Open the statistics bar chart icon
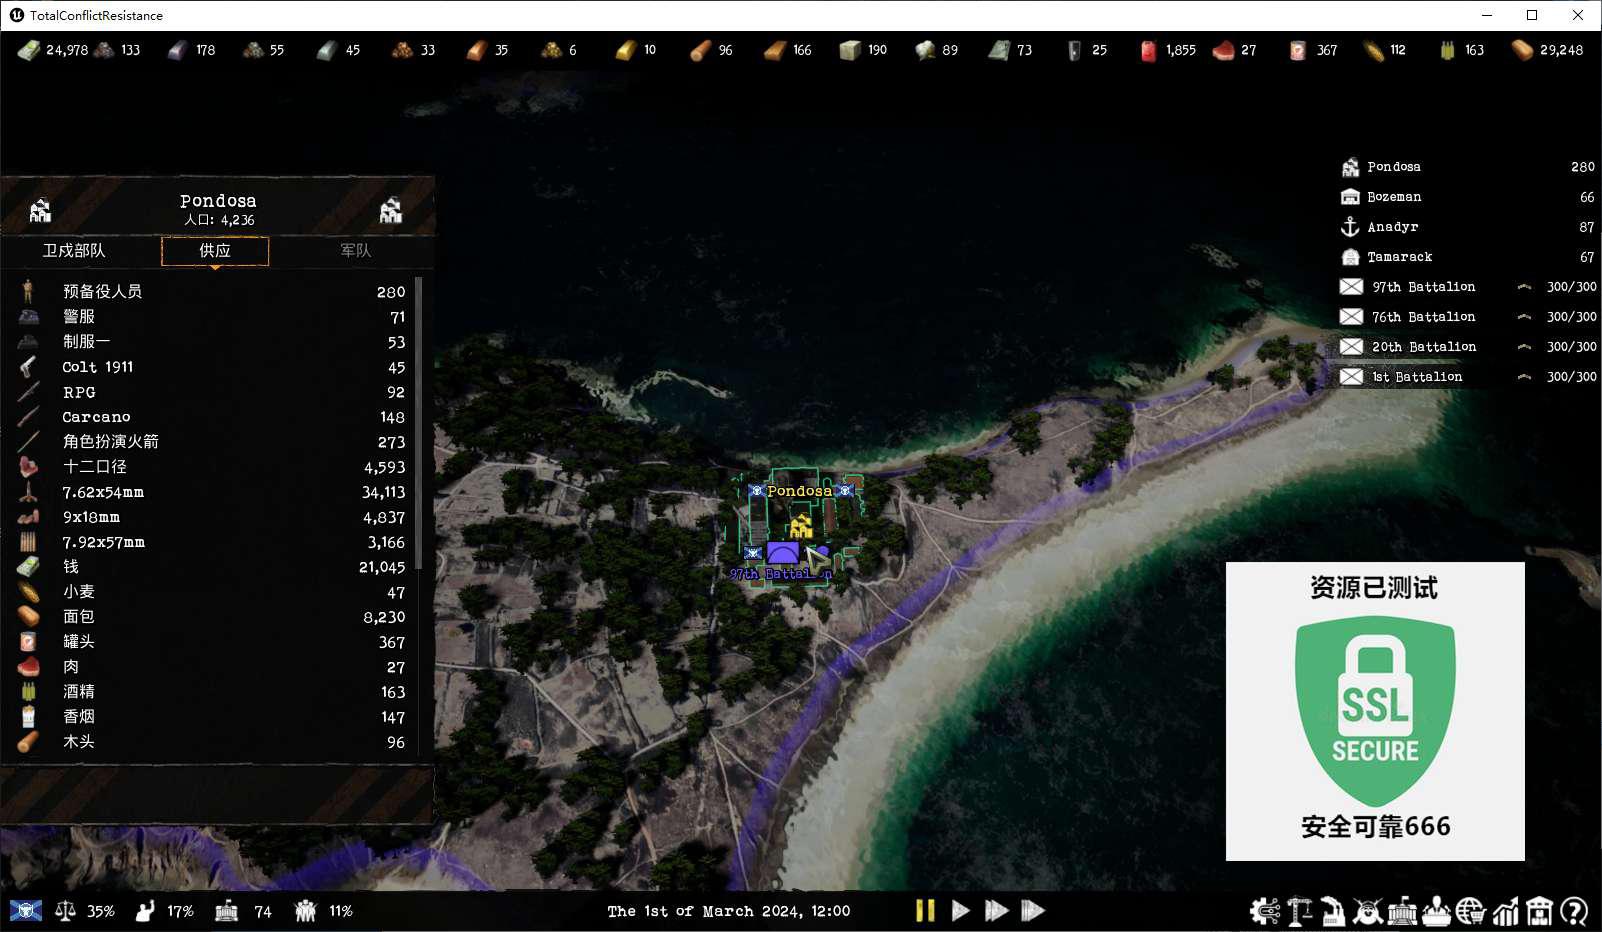Viewport: 1602px width, 932px height. (1505, 911)
